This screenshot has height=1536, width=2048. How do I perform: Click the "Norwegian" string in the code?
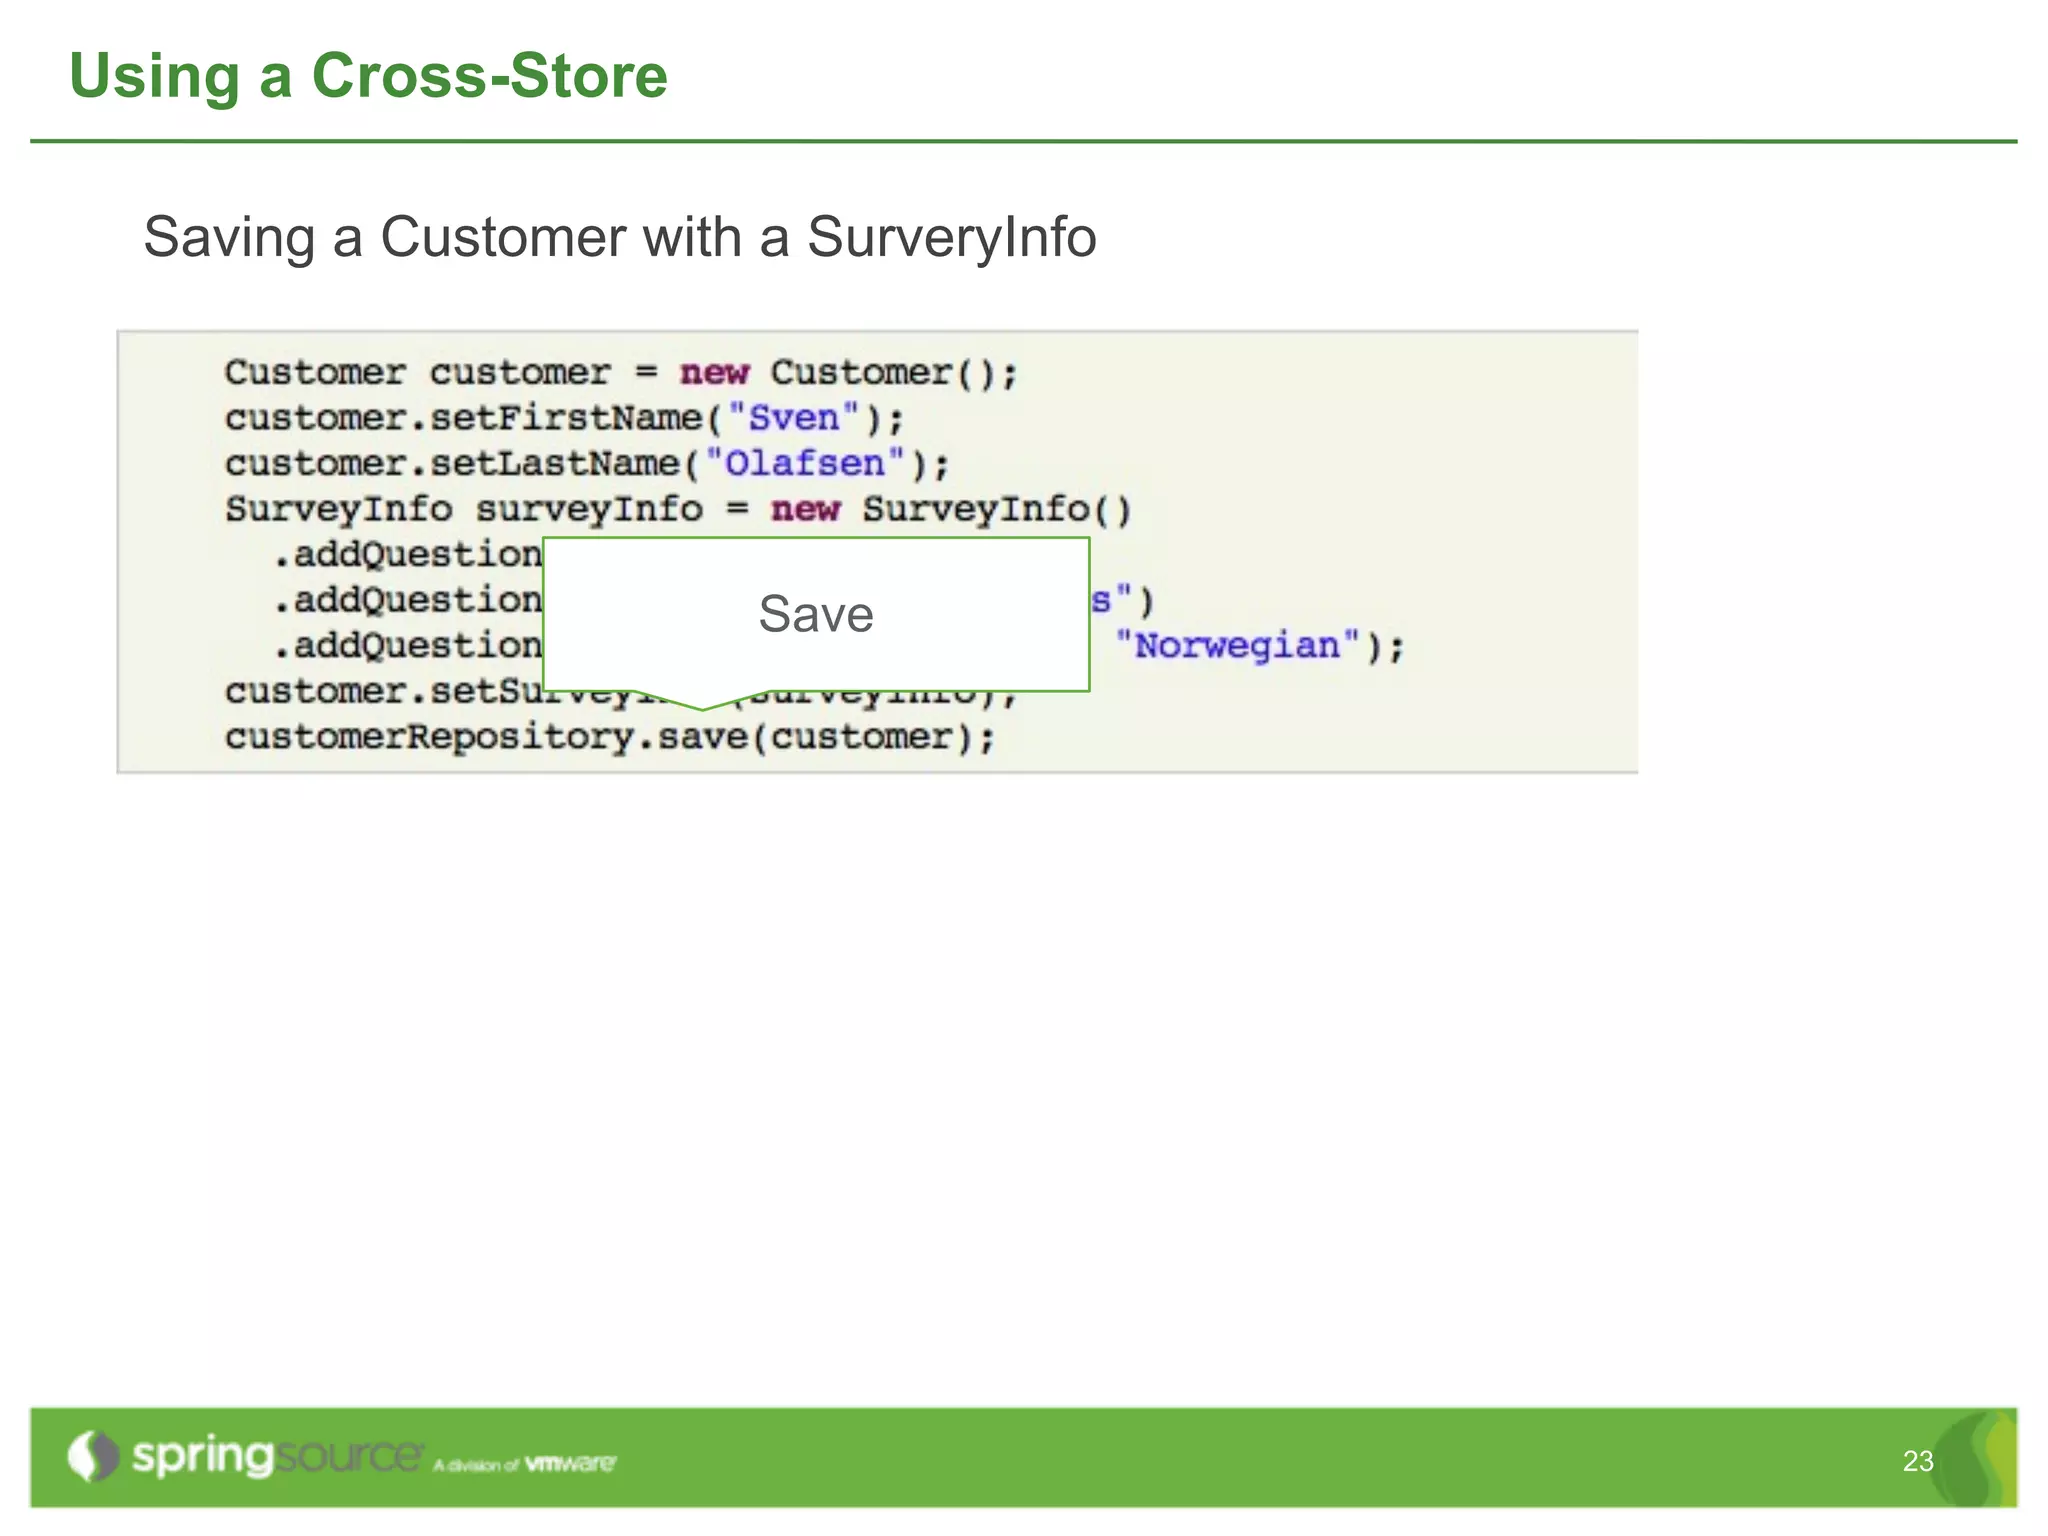(1238, 646)
